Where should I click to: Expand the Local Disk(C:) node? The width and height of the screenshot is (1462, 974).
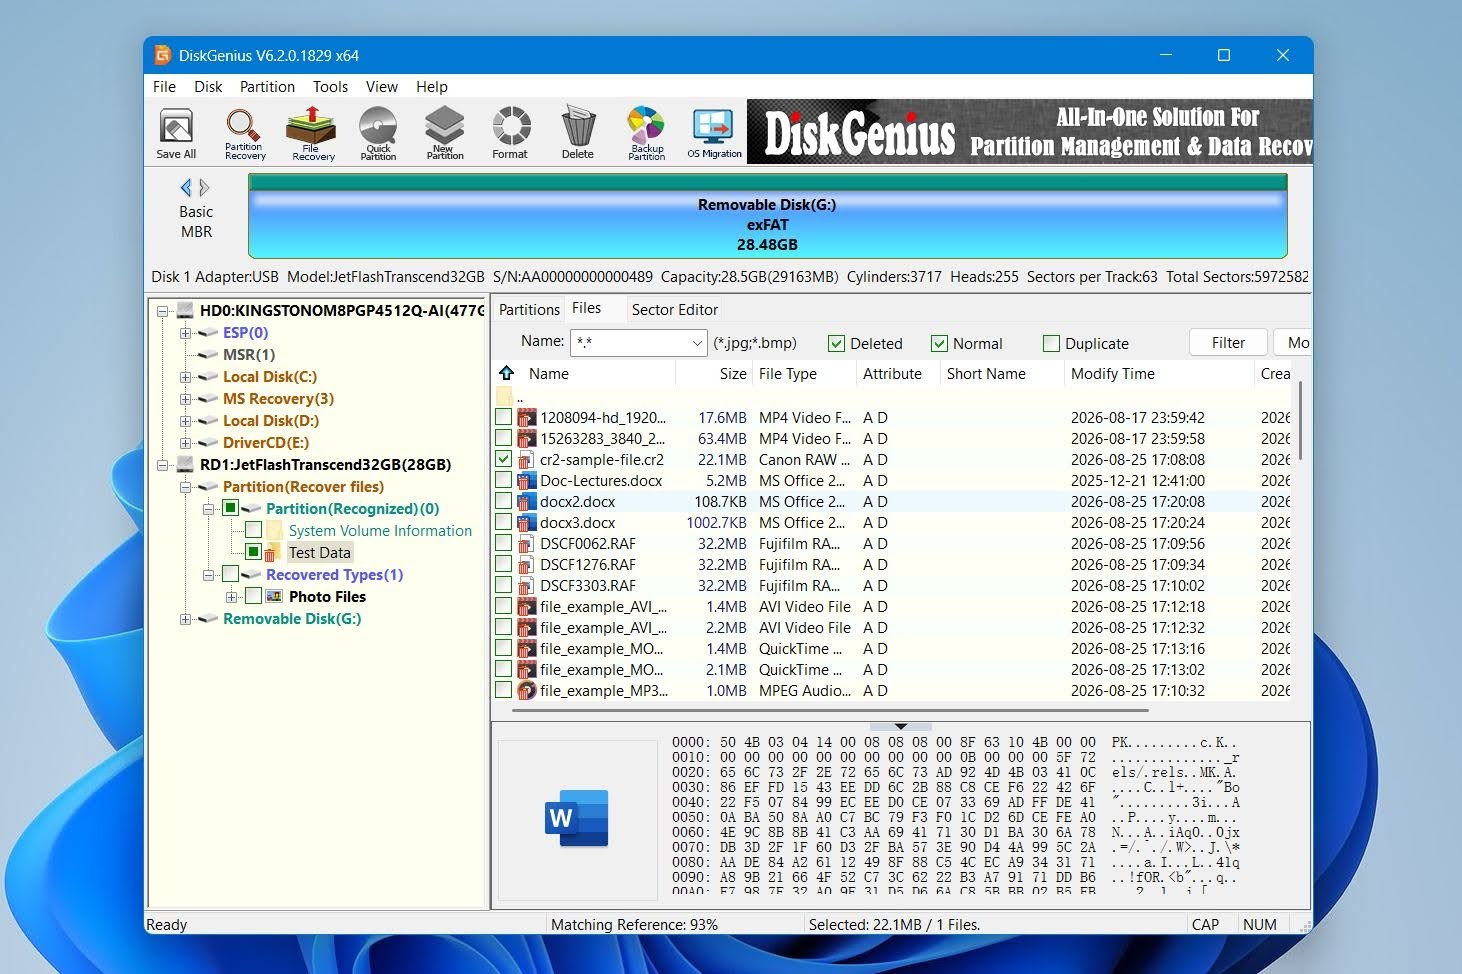pyautogui.click(x=185, y=377)
